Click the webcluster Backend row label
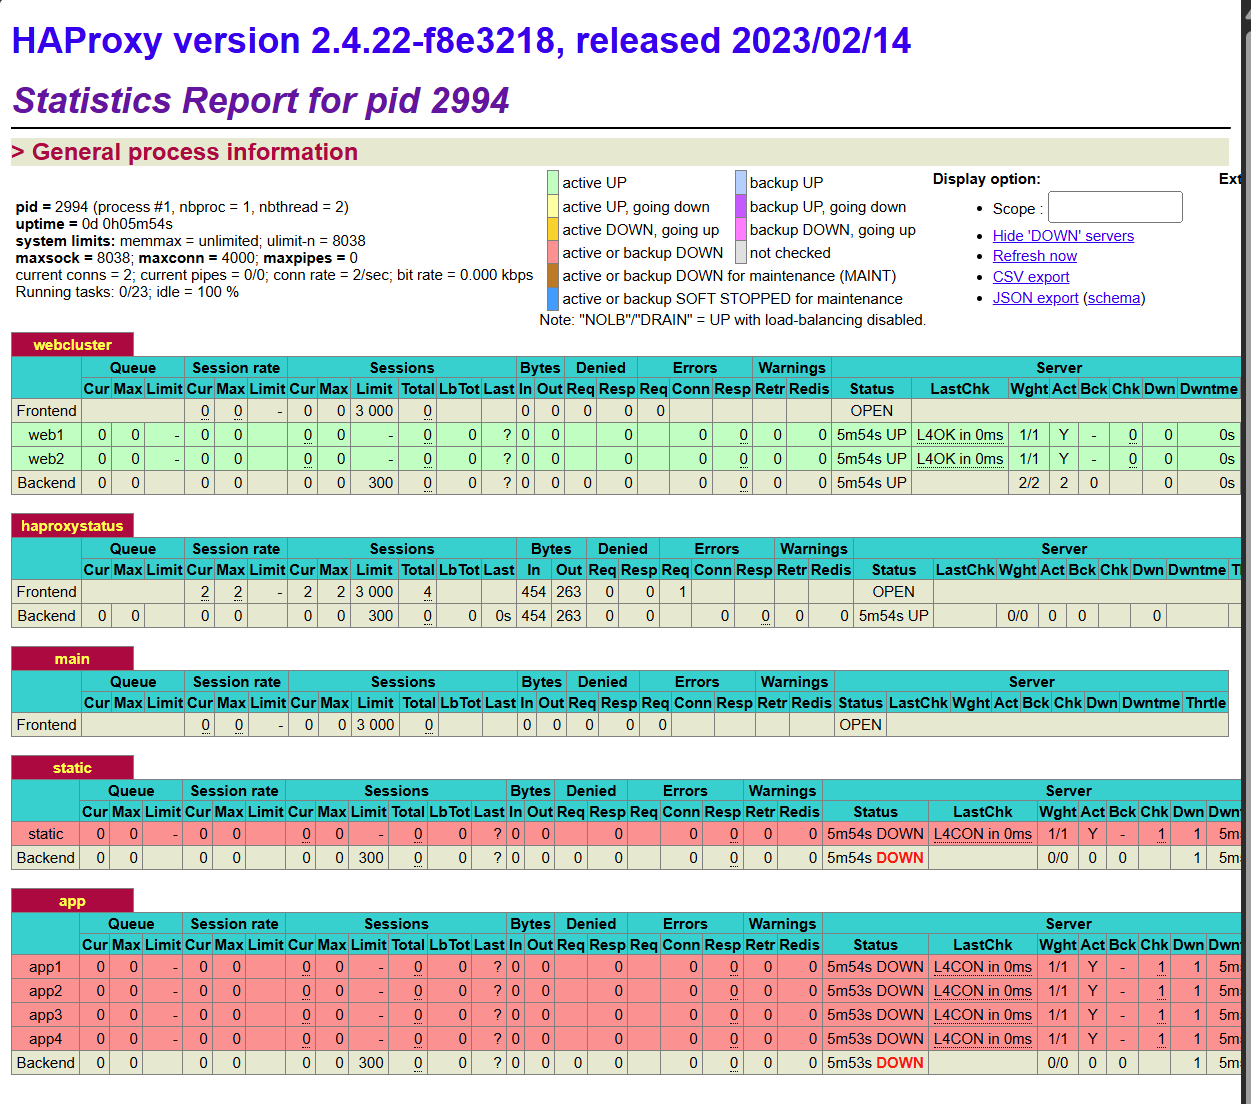Image resolution: width=1251 pixels, height=1104 pixels. point(46,483)
